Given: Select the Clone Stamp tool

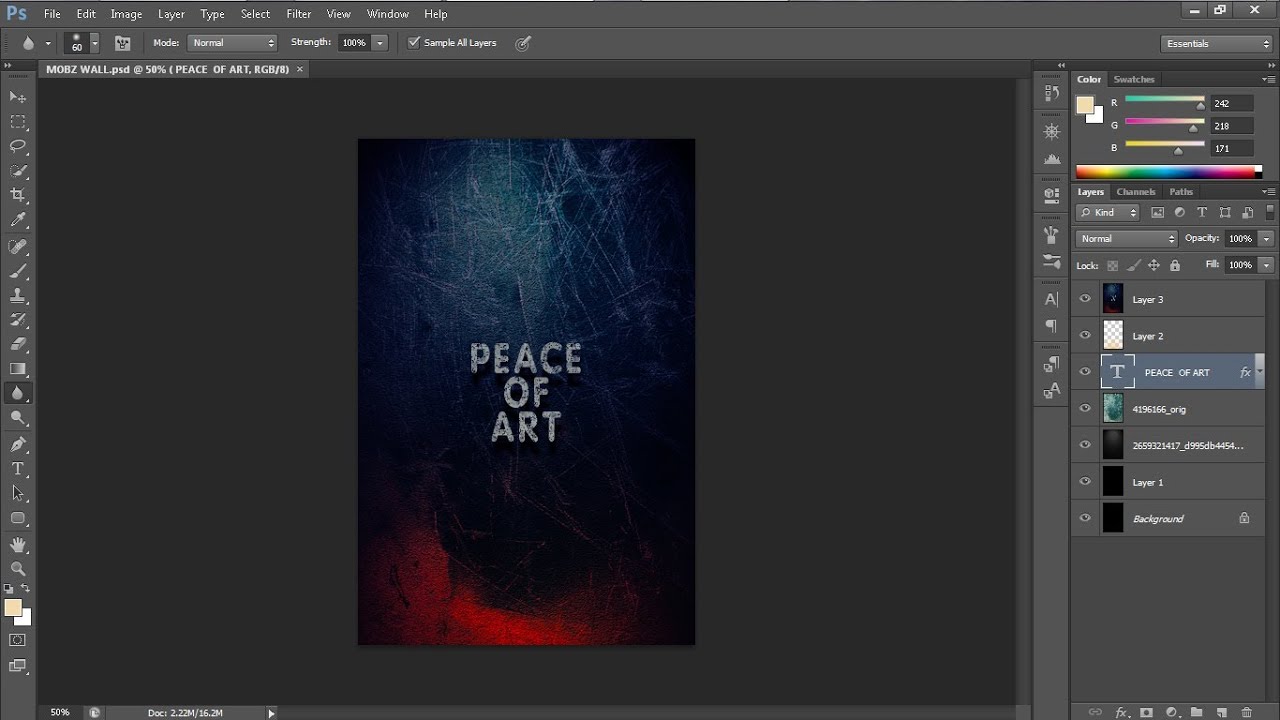Looking at the screenshot, I should point(18,296).
